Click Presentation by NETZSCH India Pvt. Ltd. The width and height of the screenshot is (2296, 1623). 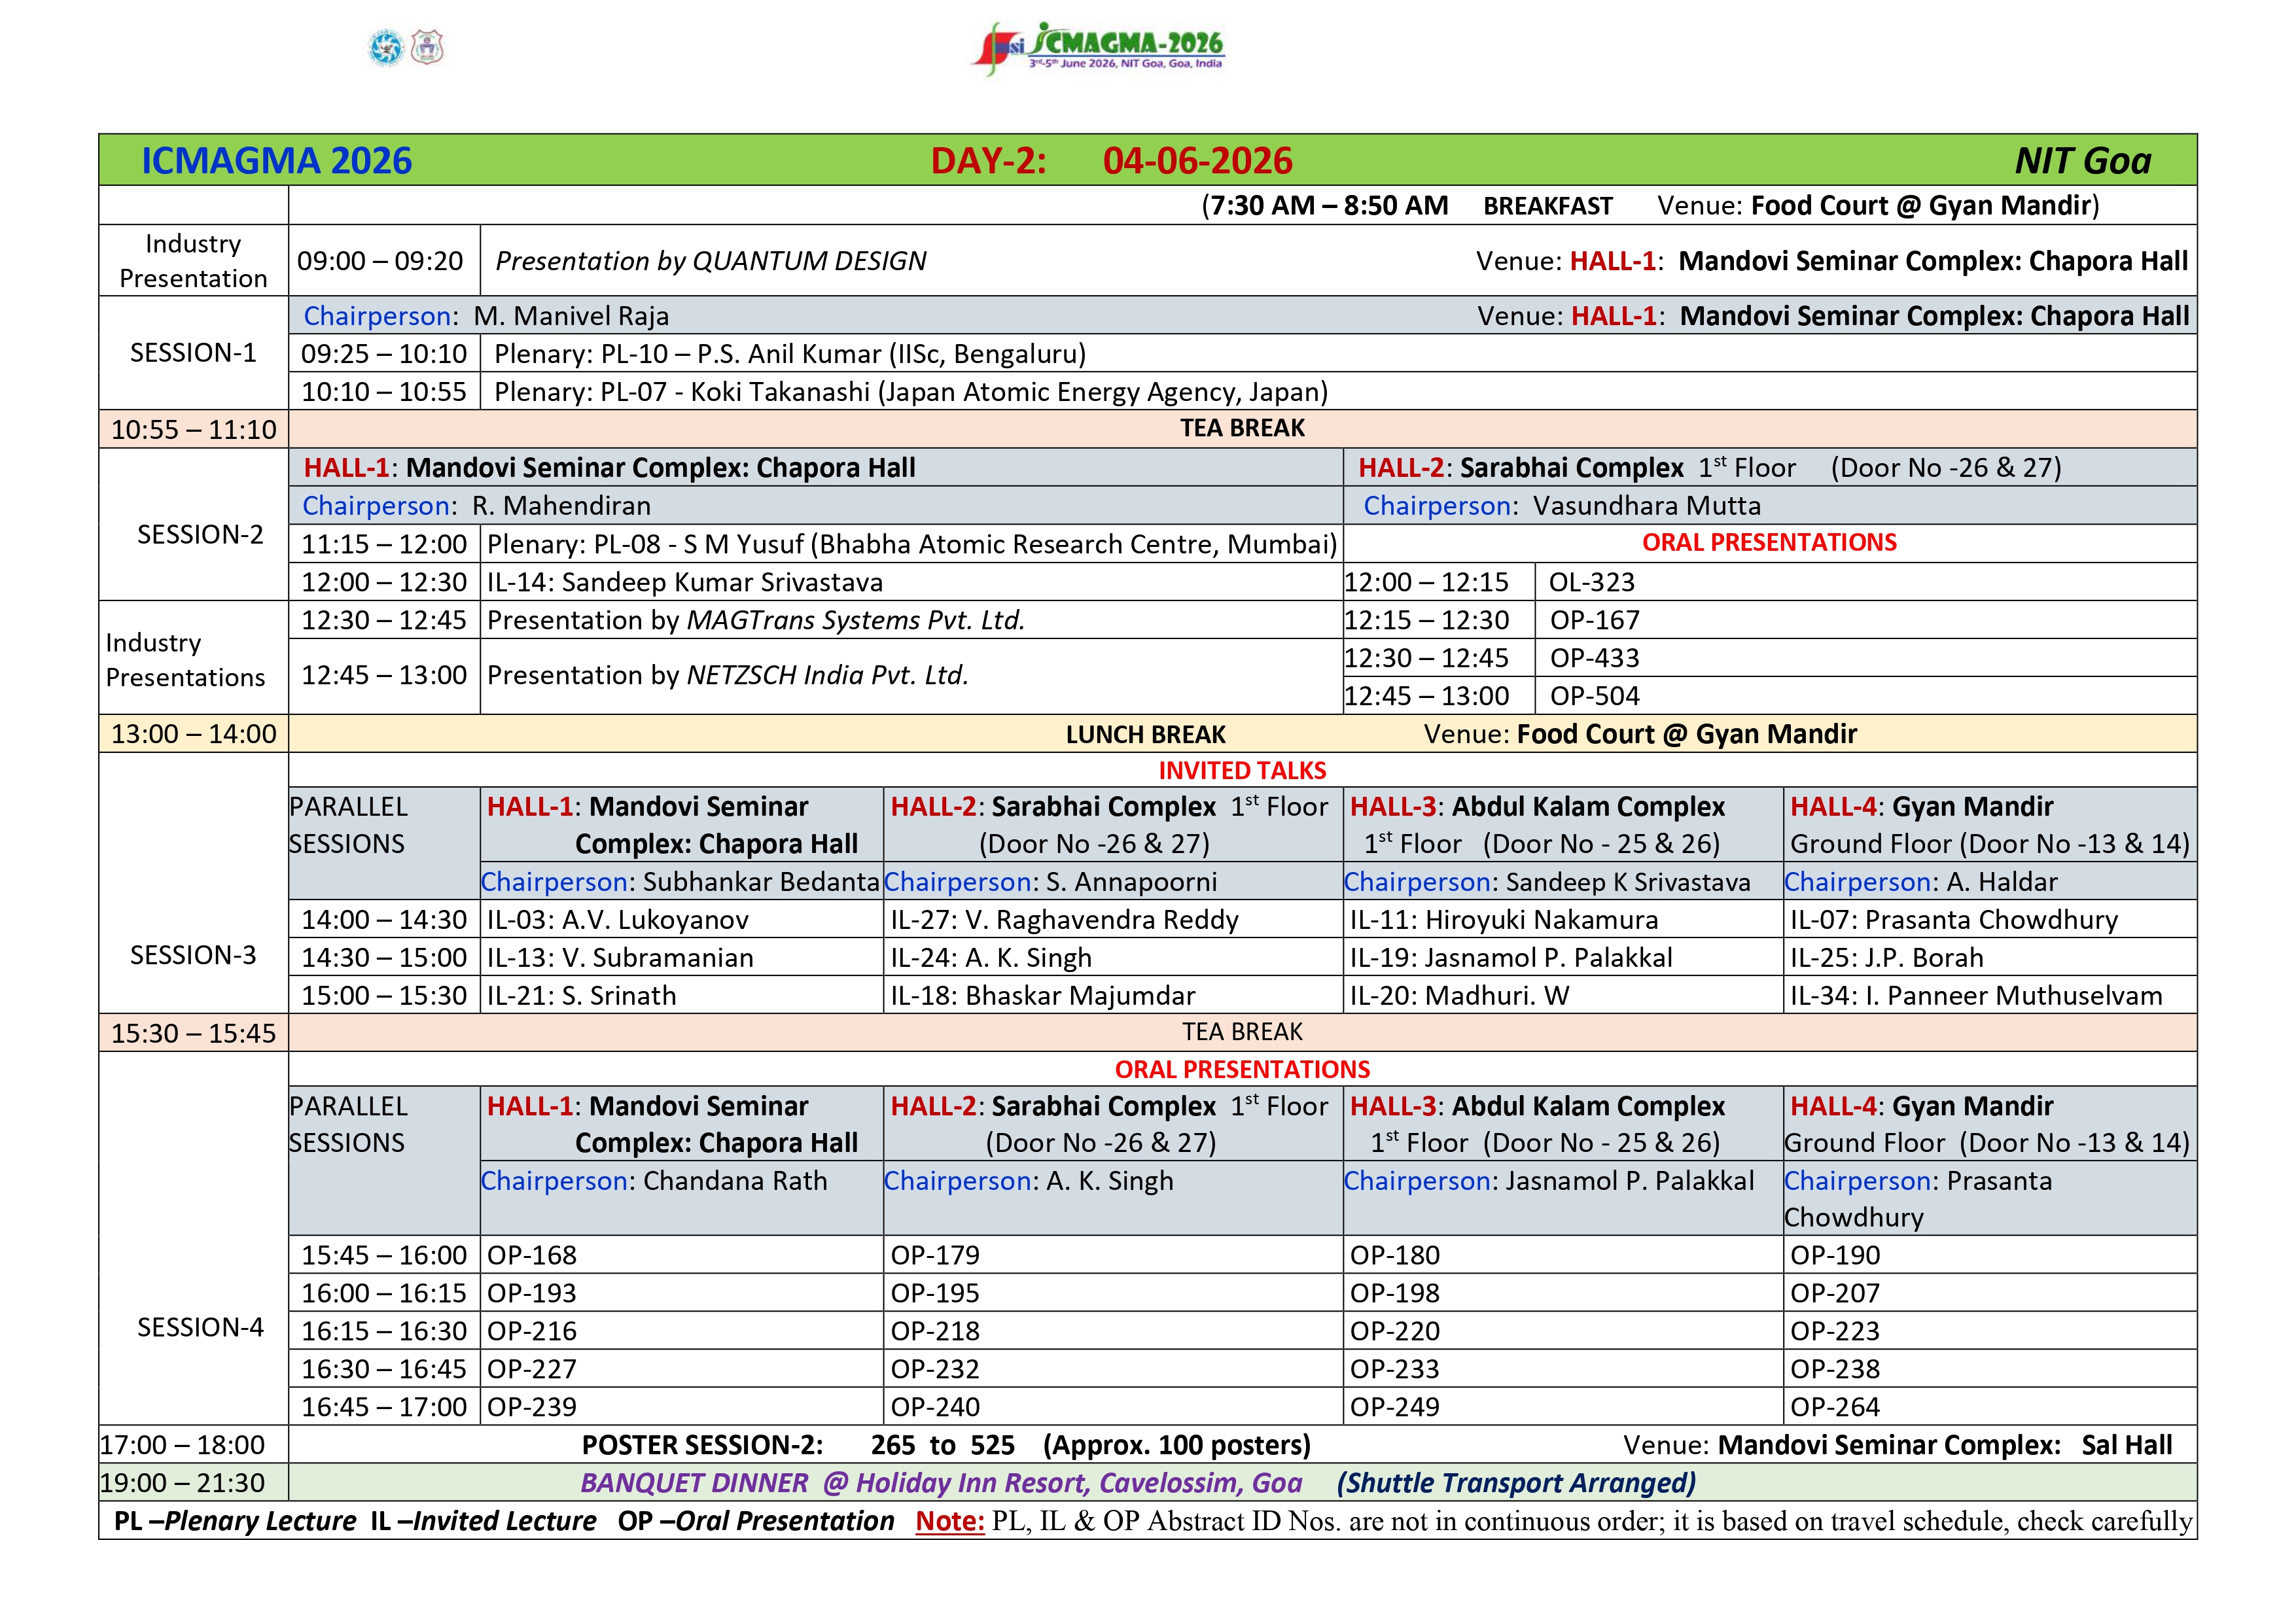728,675
